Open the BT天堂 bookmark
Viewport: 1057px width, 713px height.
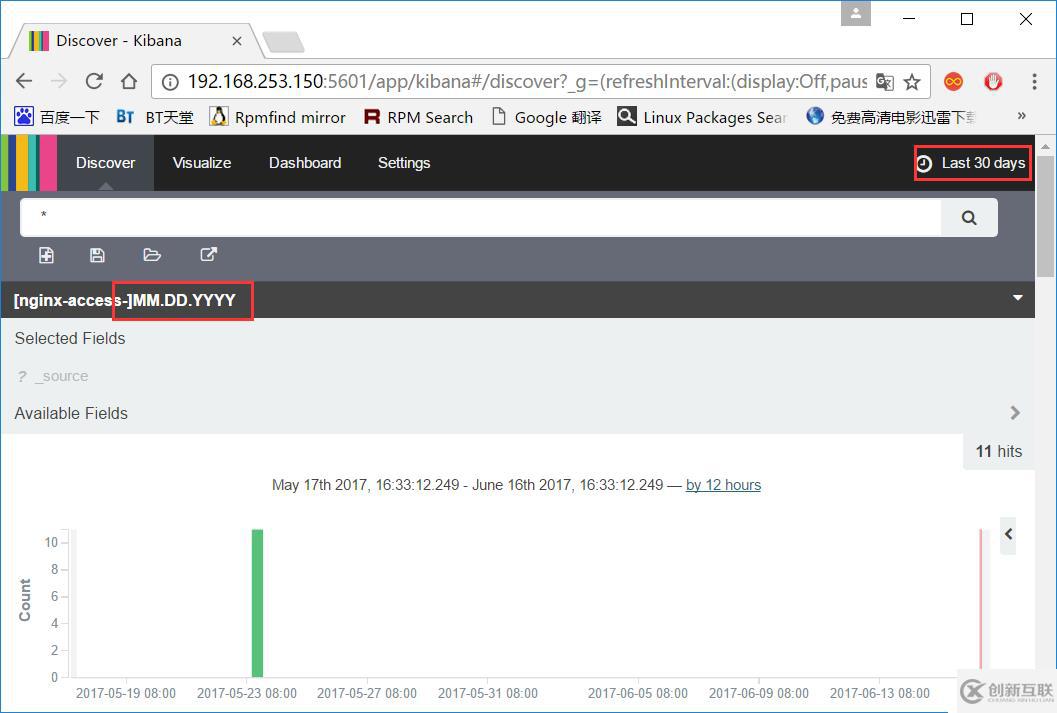pos(154,117)
